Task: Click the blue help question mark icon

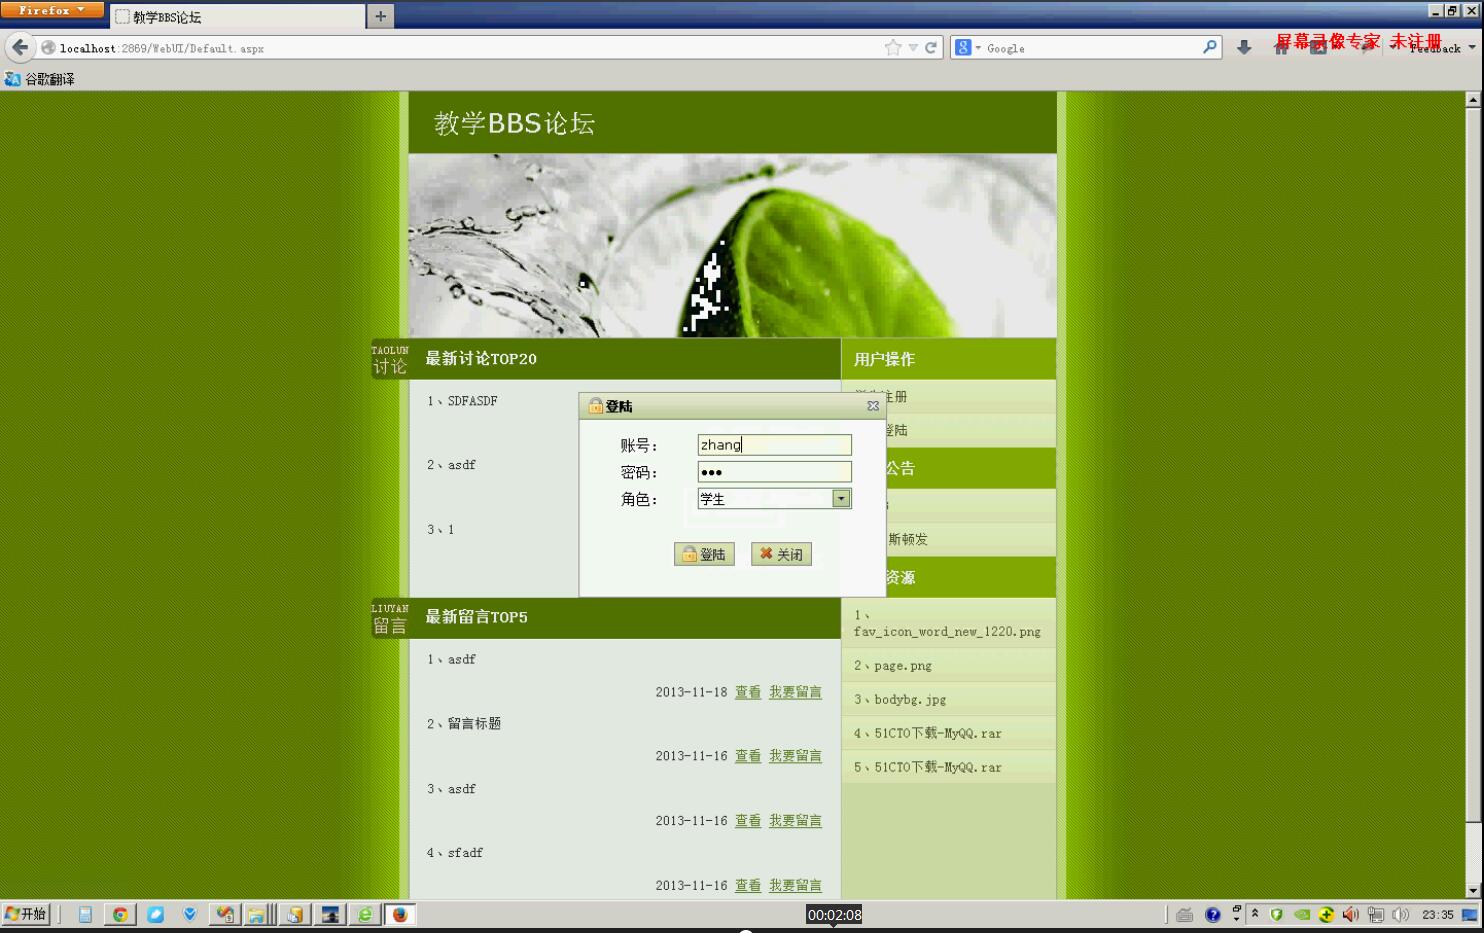Action: point(1213,914)
